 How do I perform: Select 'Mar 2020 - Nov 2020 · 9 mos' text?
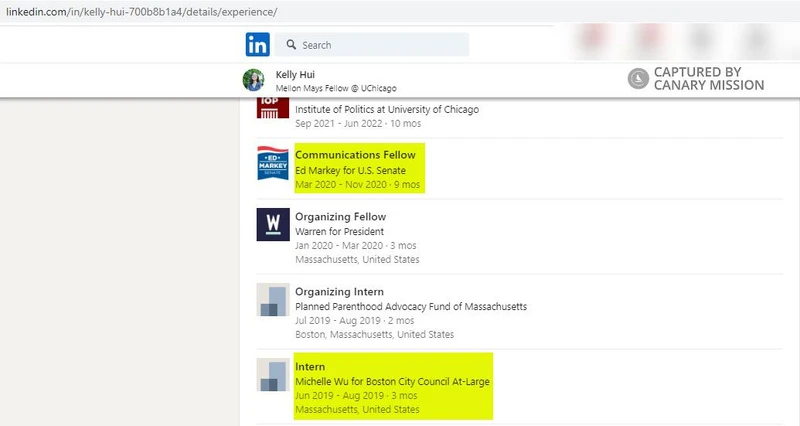[358, 185]
